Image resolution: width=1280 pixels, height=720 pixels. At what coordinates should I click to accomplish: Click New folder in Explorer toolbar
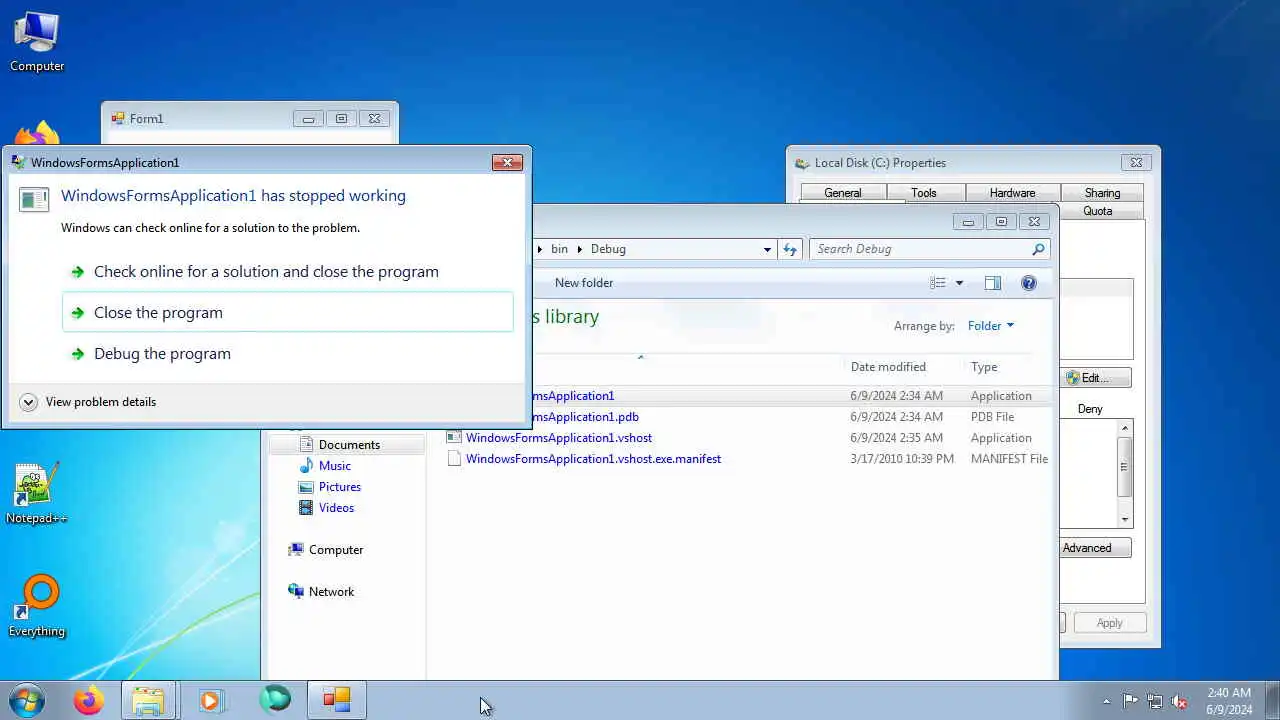click(x=584, y=283)
